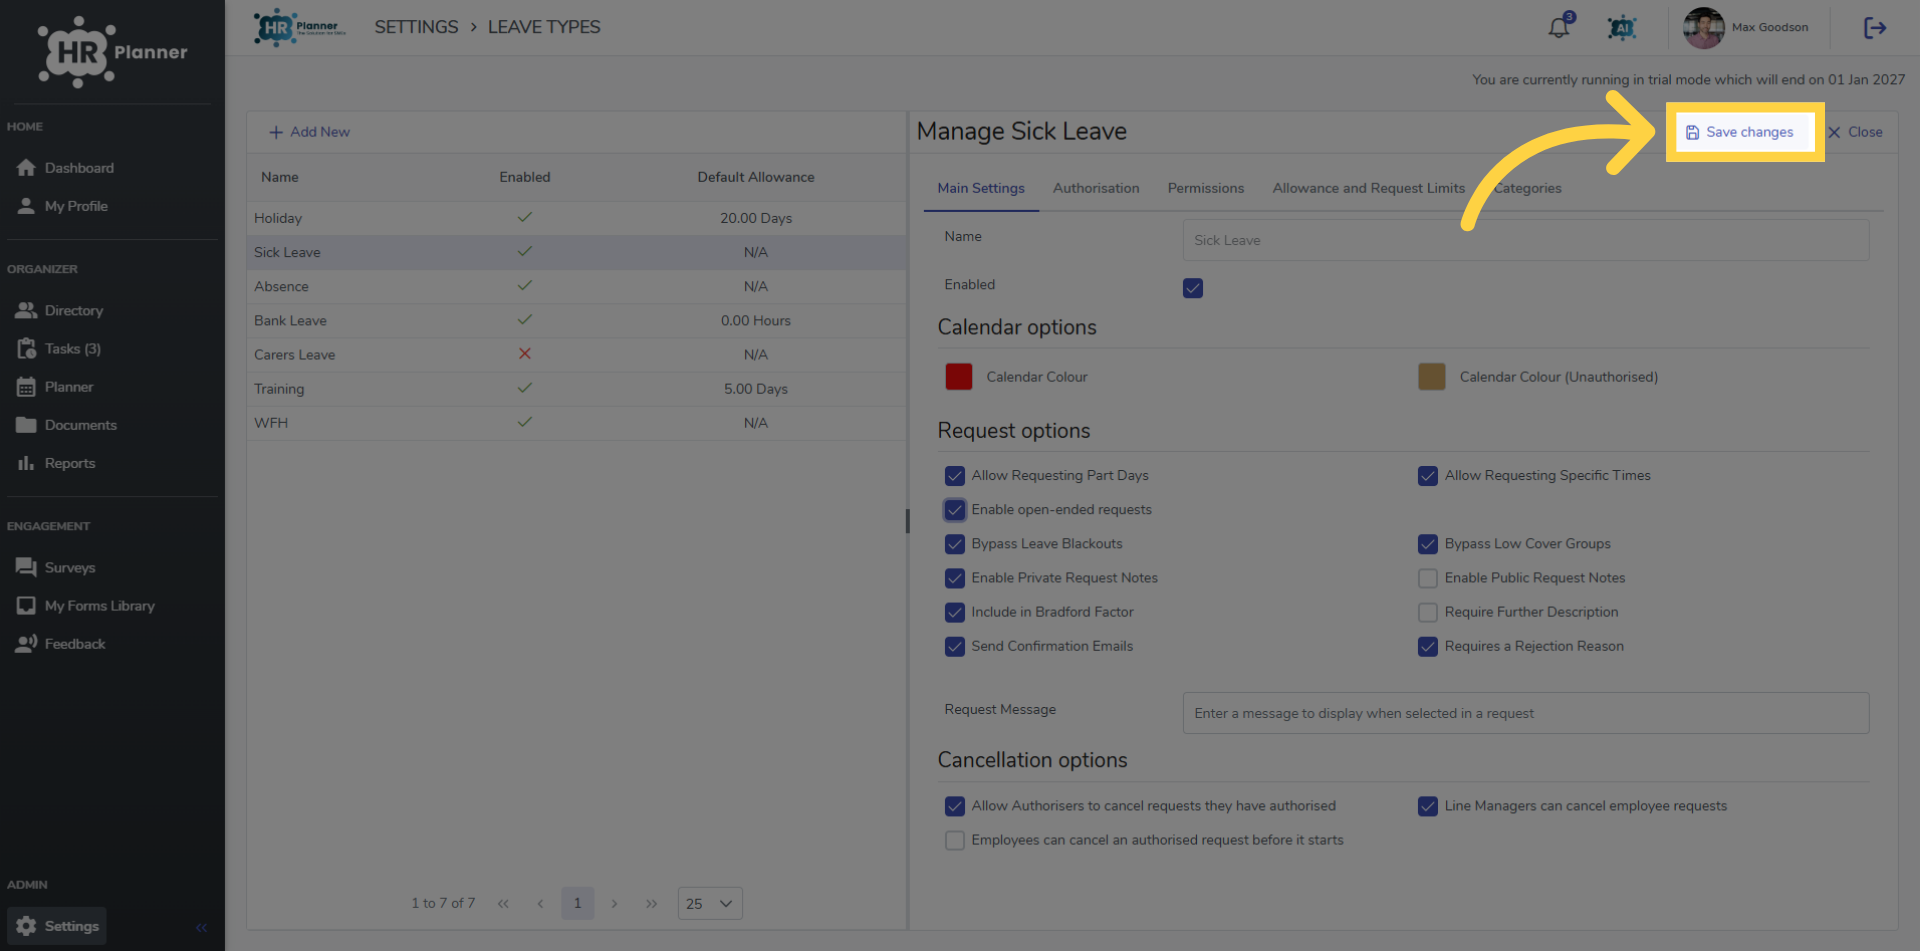Toggle Enable open-ended requests
This screenshot has width=1920, height=951.
(x=955, y=510)
